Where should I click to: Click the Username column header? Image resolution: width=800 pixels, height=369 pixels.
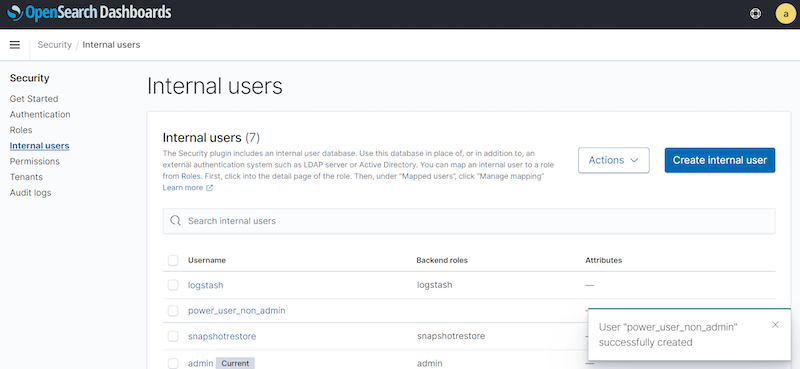(x=207, y=260)
